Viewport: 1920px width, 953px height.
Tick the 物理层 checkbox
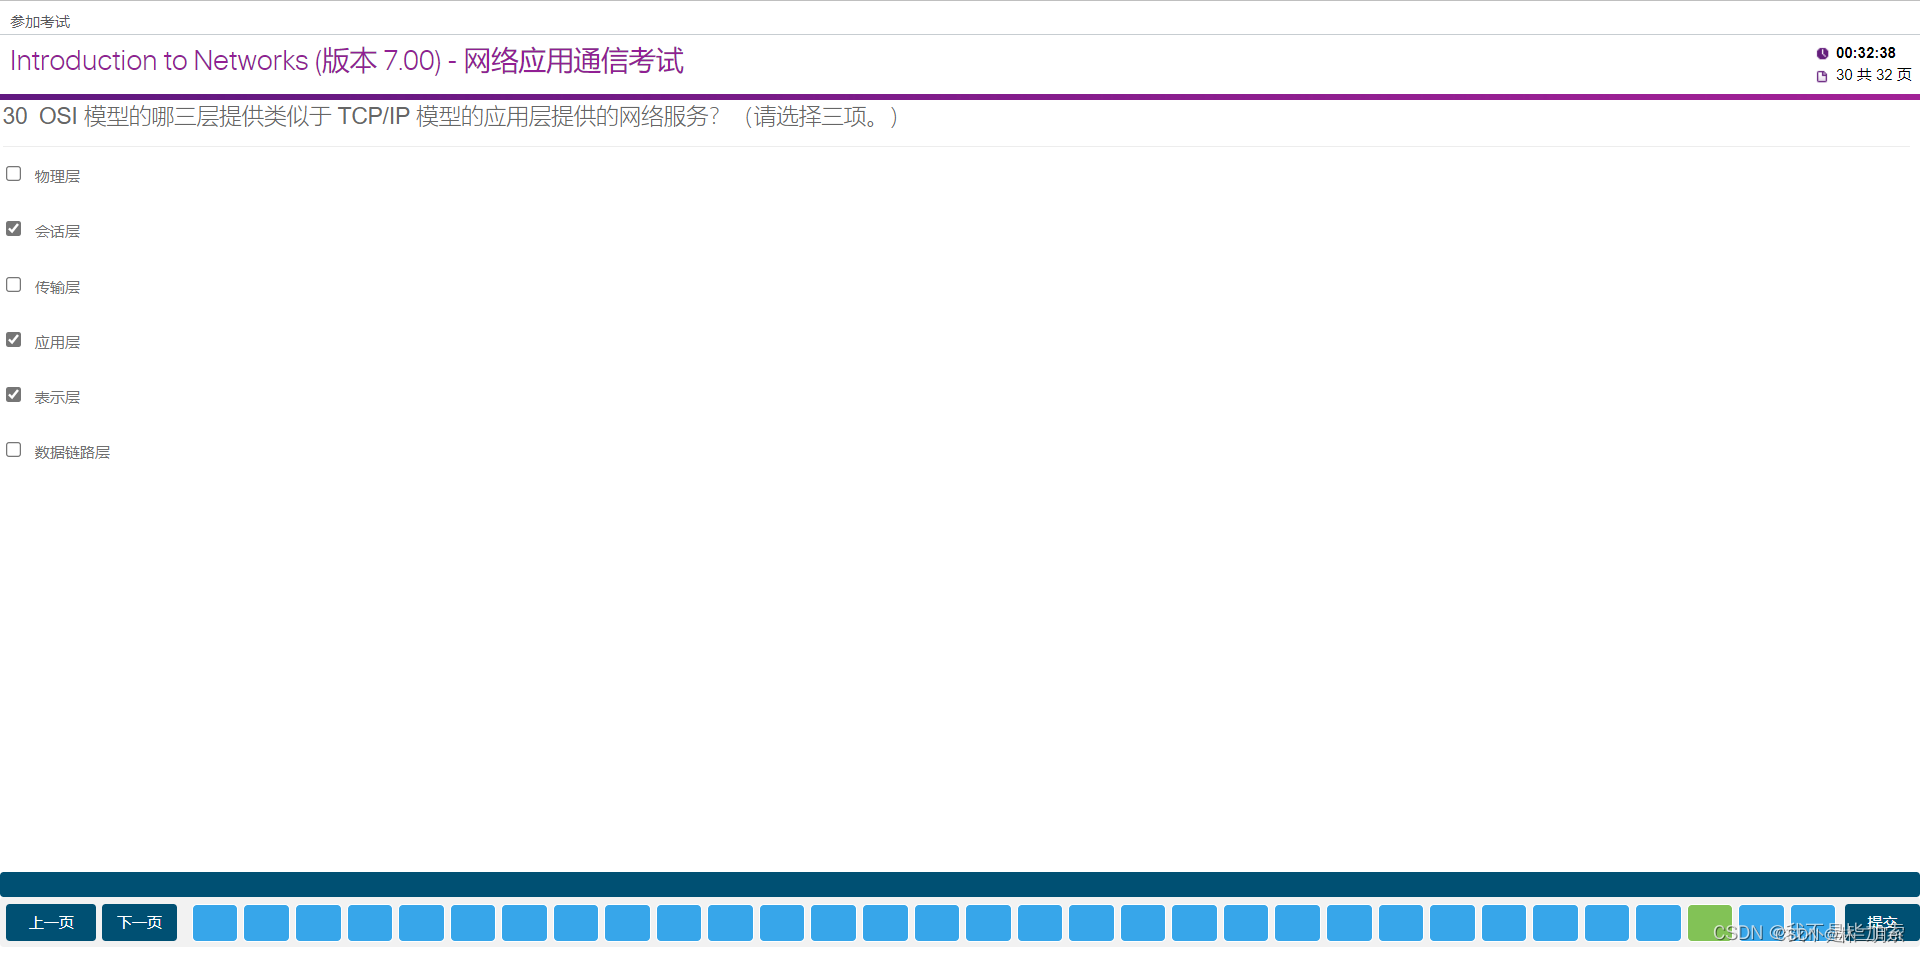click(x=14, y=174)
